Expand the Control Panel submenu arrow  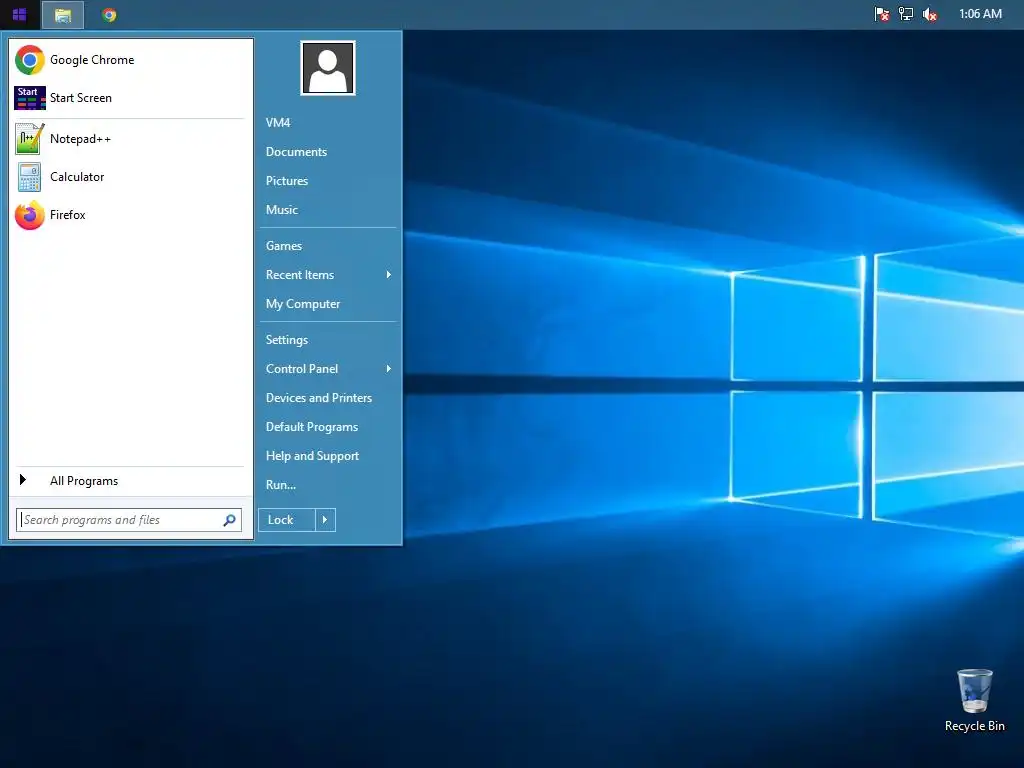389,369
